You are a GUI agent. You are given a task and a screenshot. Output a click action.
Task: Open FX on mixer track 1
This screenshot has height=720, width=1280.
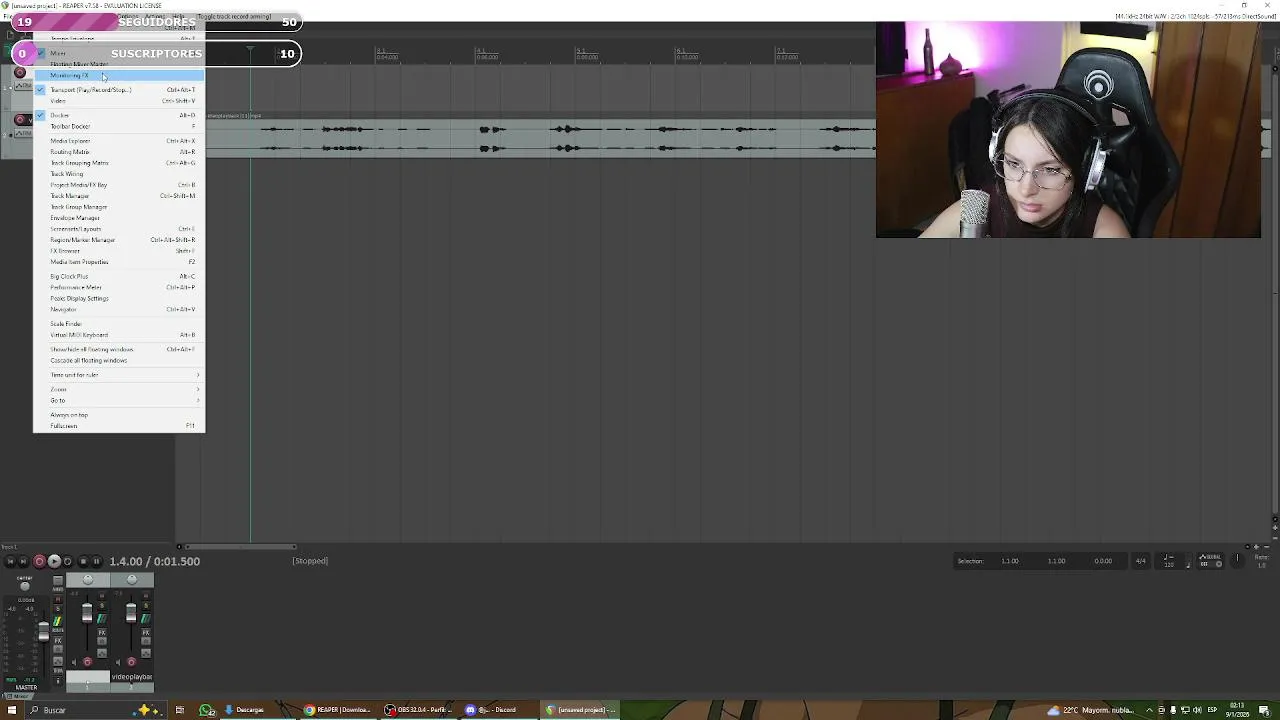tap(102, 633)
